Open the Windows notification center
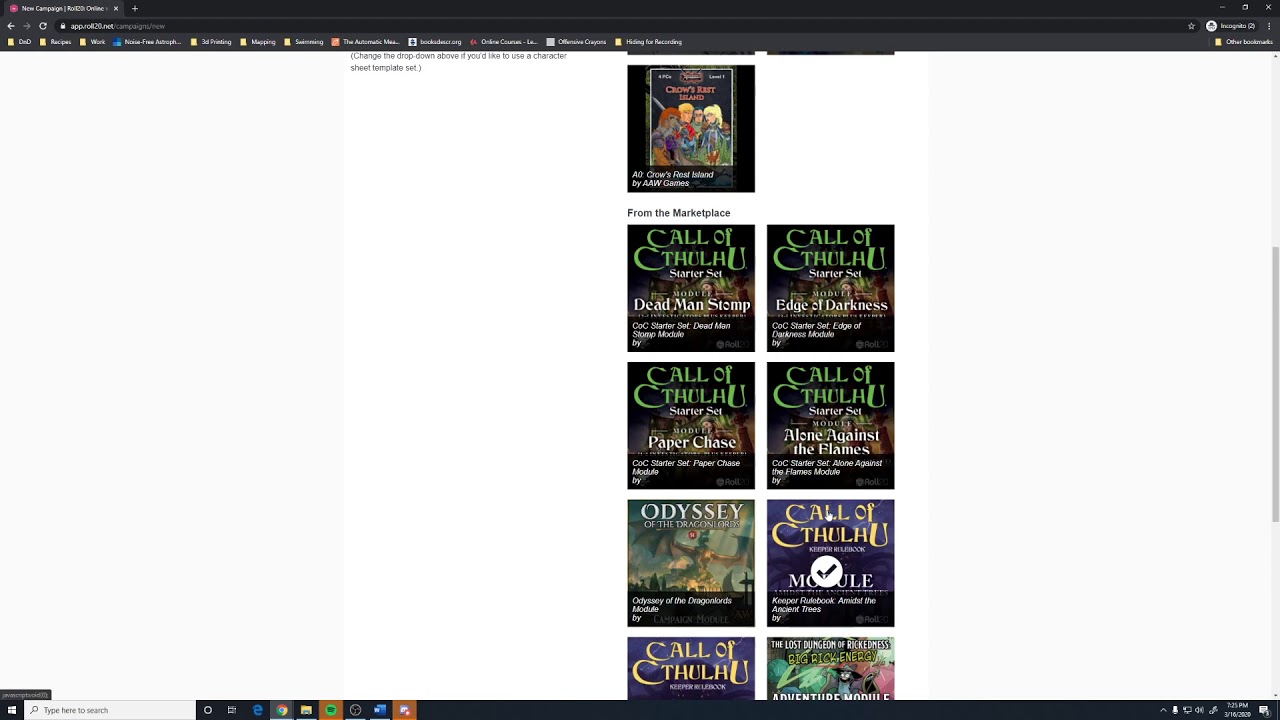This screenshot has width=1280, height=720. point(1264,710)
